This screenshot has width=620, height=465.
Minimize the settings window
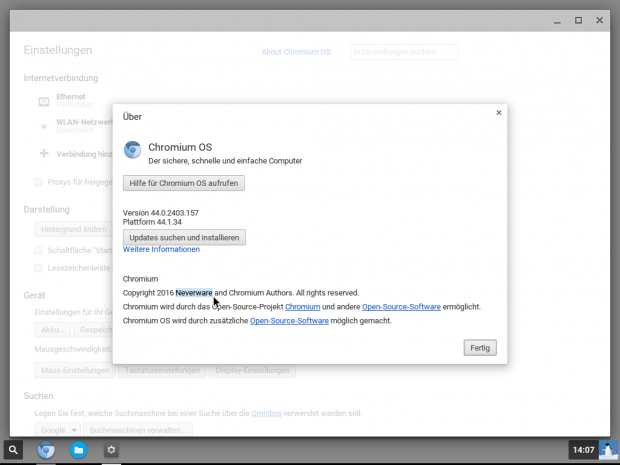557,21
